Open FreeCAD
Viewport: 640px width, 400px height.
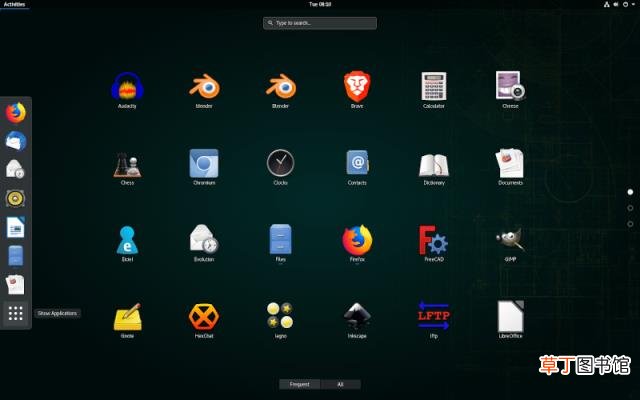tap(434, 243)
